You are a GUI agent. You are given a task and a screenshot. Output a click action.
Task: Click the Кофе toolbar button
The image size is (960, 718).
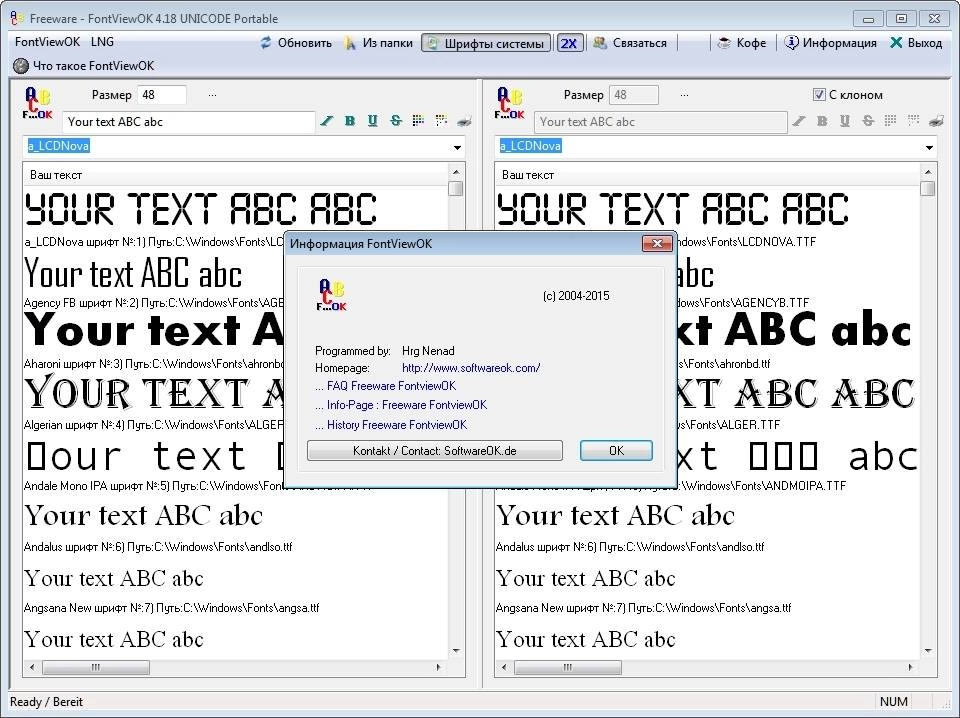pyautogui.click(x=741, y=43)
